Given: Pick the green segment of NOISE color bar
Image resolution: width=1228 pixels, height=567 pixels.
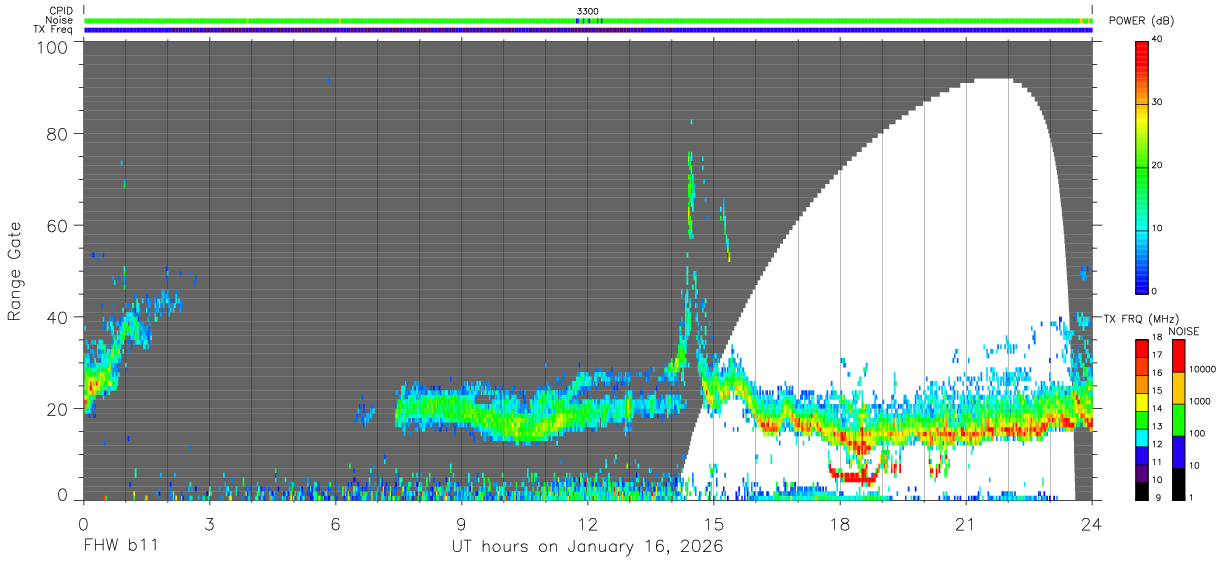Looking at the screenshot, I should 1177,419.
